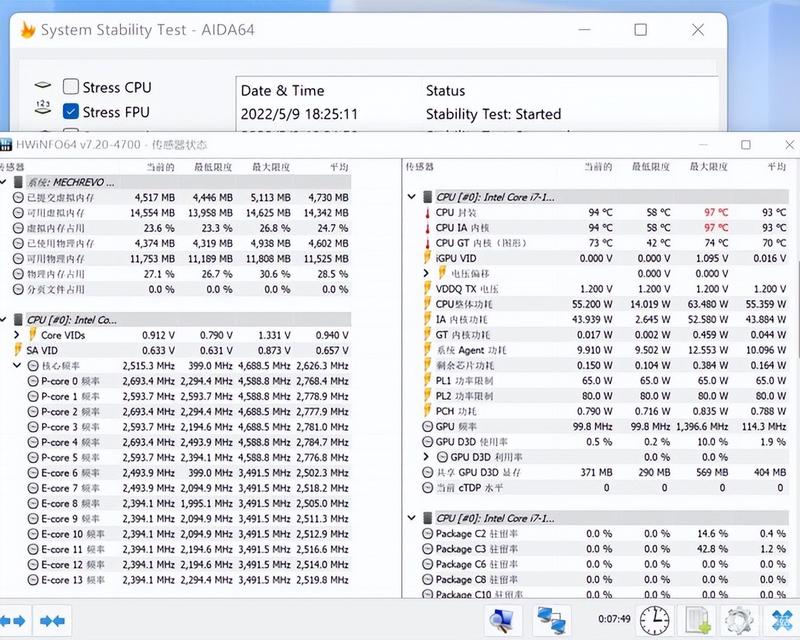Image resolution: width=800 pixels, height=640 pixels.
Task: Click the clock icon beside E-core 13 频率
Action: (33, 580)
